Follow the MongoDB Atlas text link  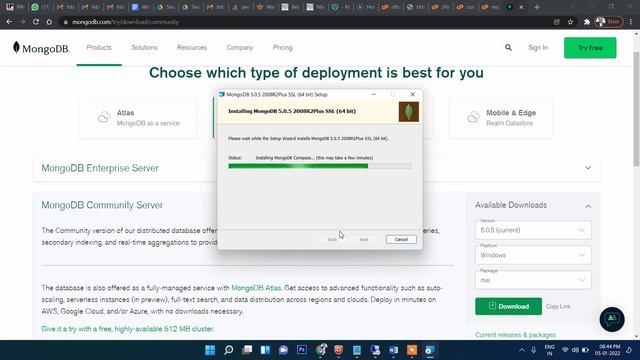[x=256, y=288]
